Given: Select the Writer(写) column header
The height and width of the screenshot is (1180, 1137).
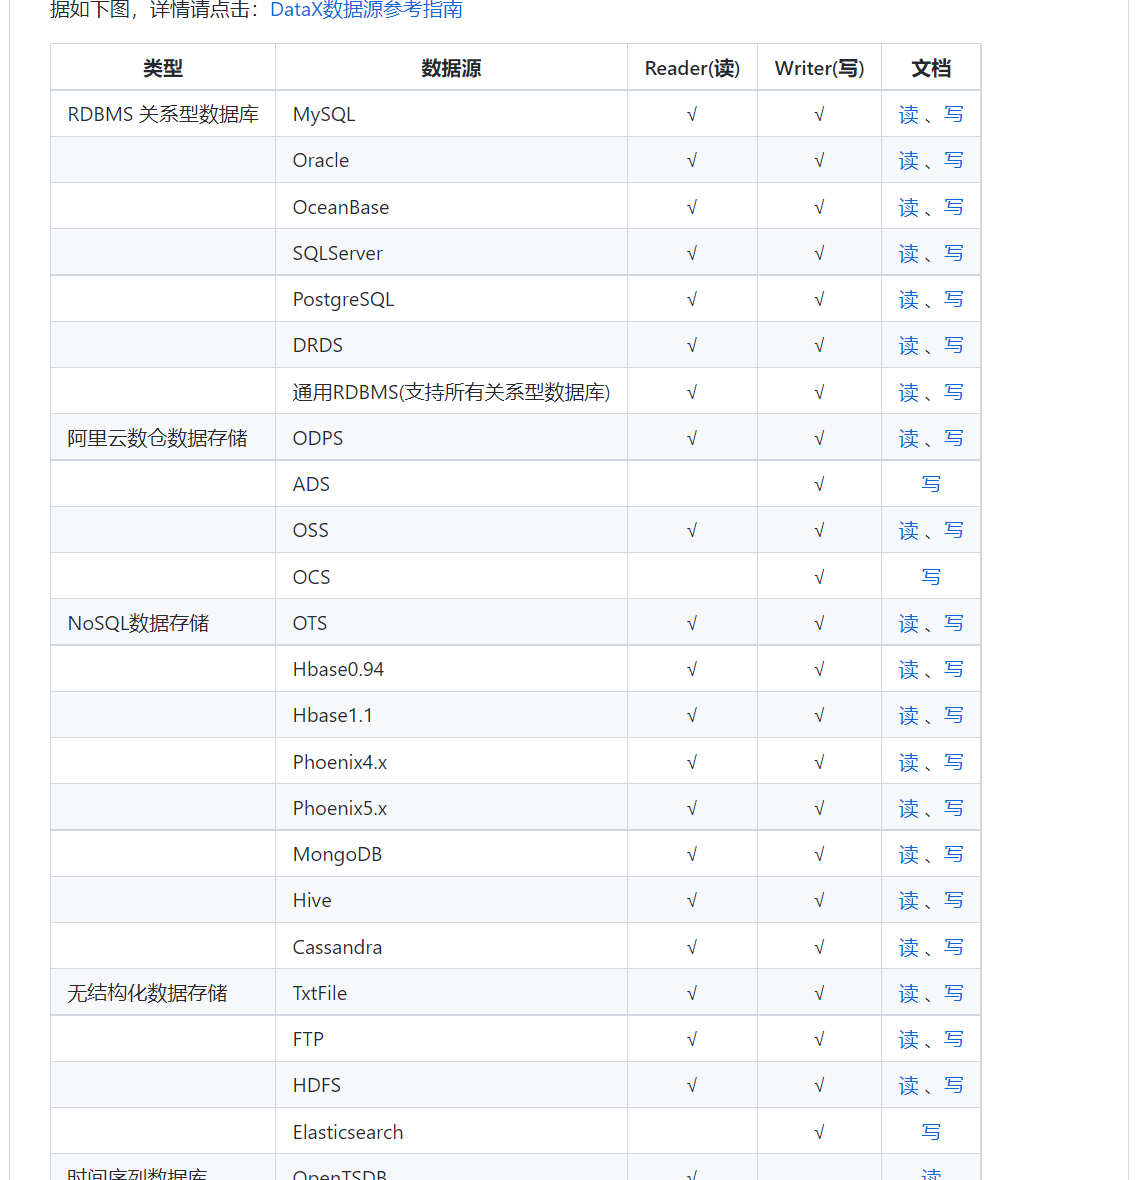Looking at the screenshot, I should [x=819, y=68].
